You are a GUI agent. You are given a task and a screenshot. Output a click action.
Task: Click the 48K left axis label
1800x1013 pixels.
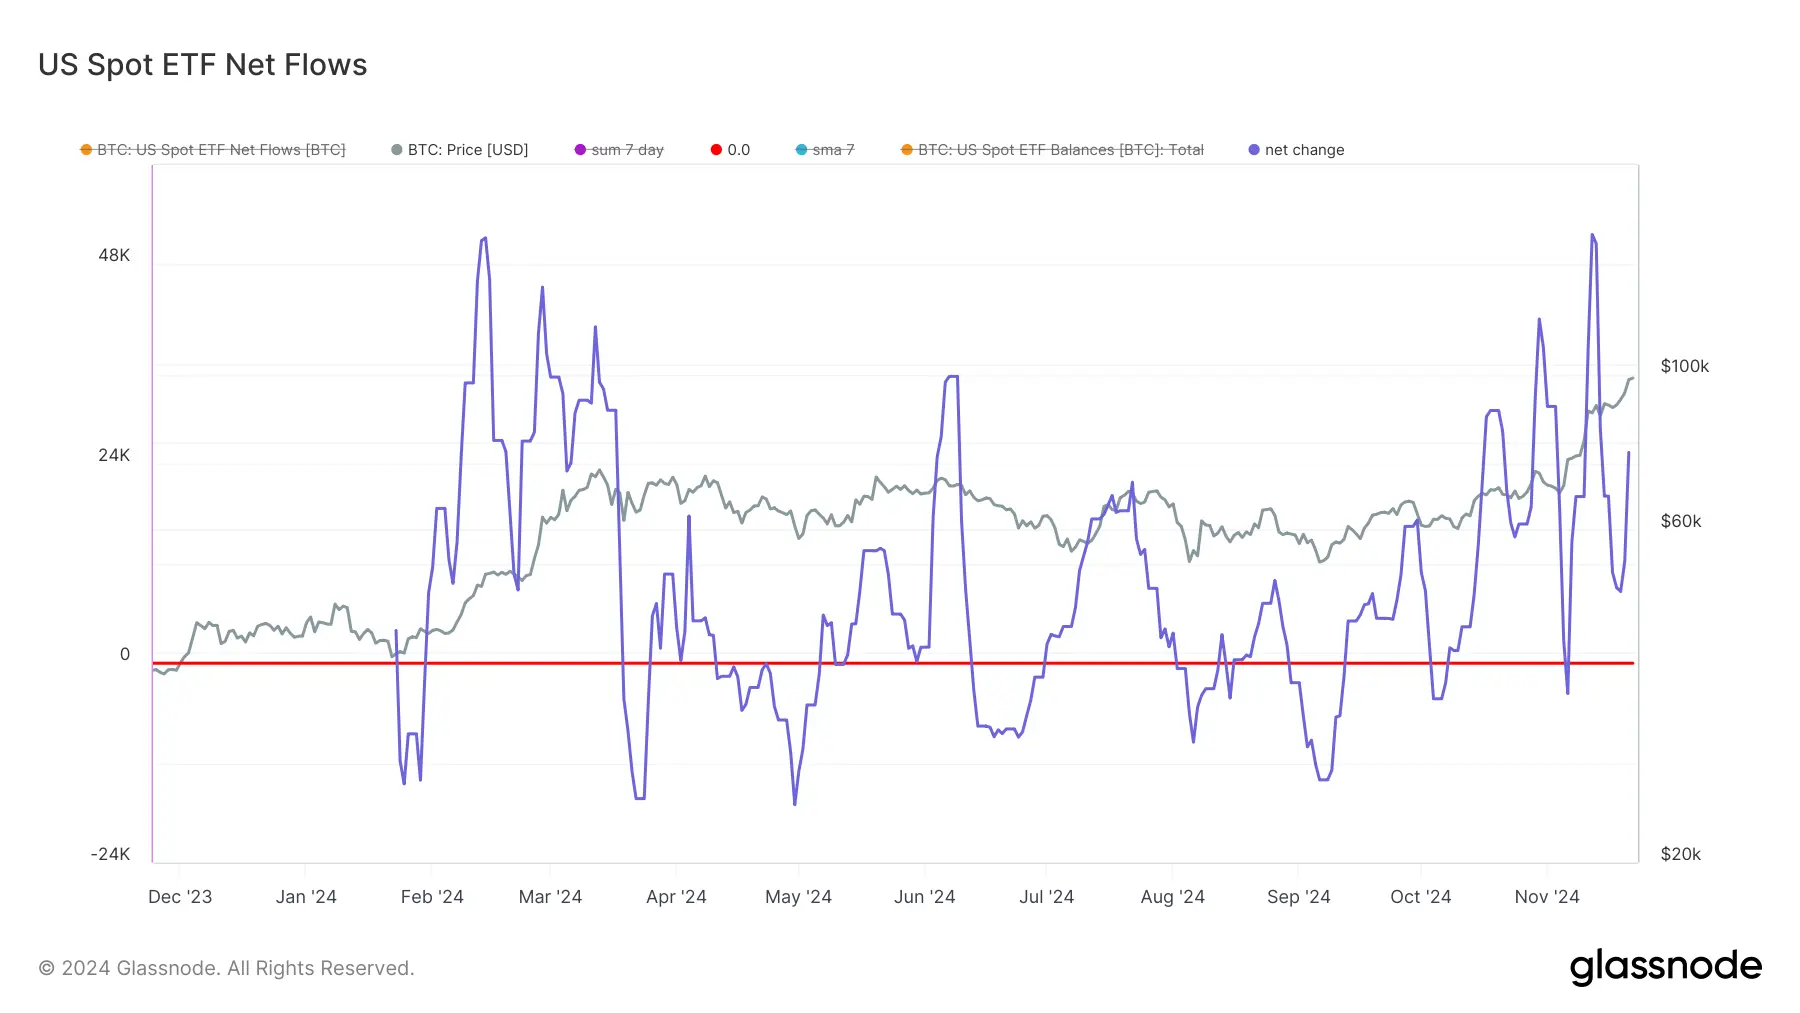click(x=114, y=255)
